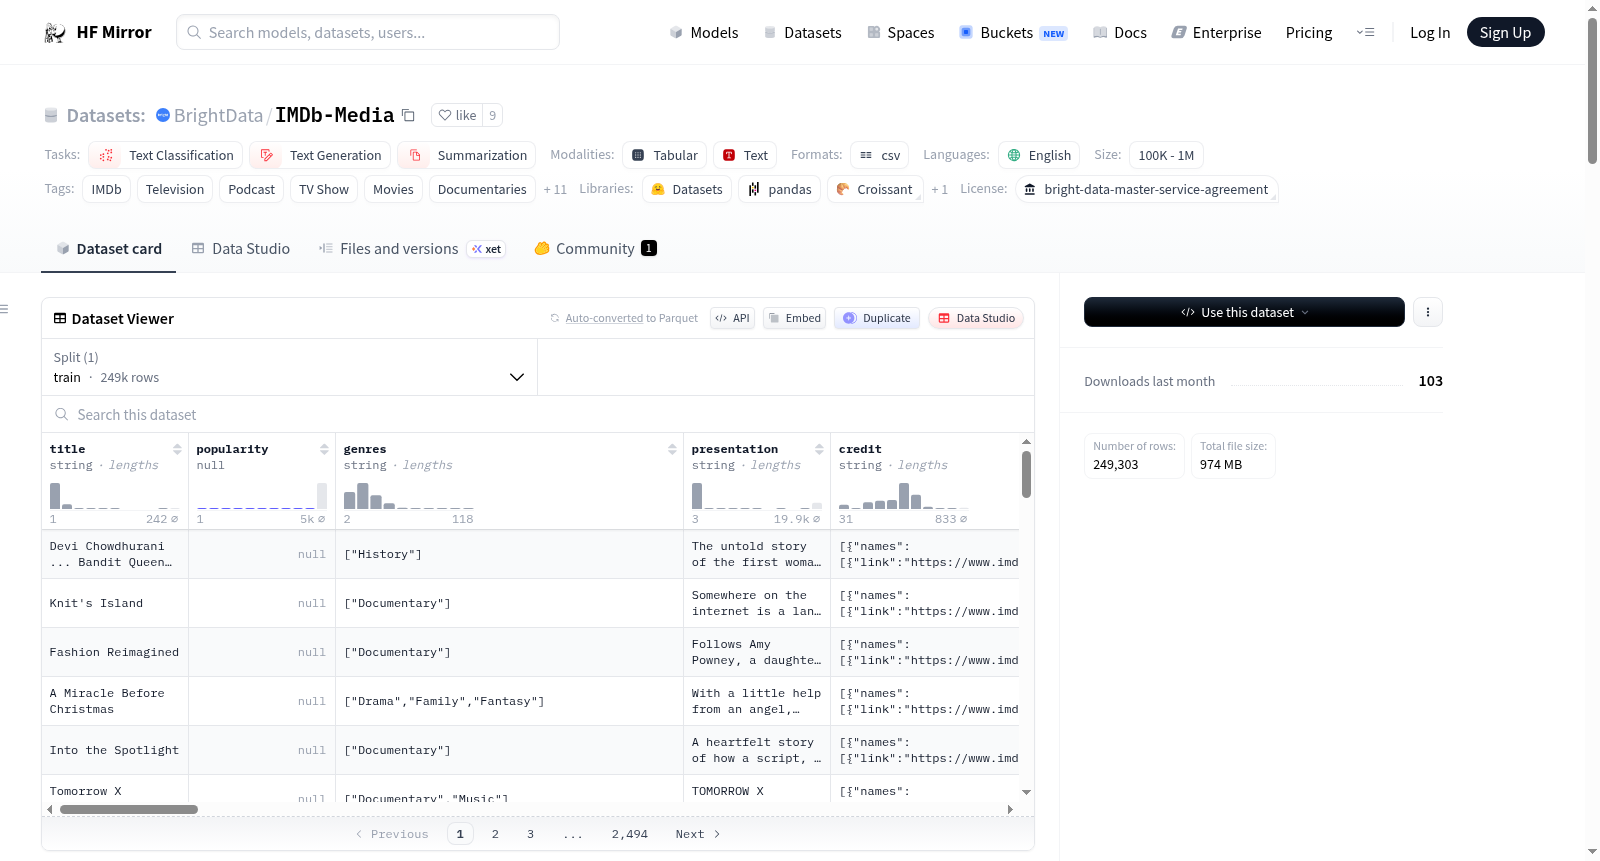Select the csv format tag
Image resolution: width=1600 pixels, height=861 pixels.
click(880, 155)
